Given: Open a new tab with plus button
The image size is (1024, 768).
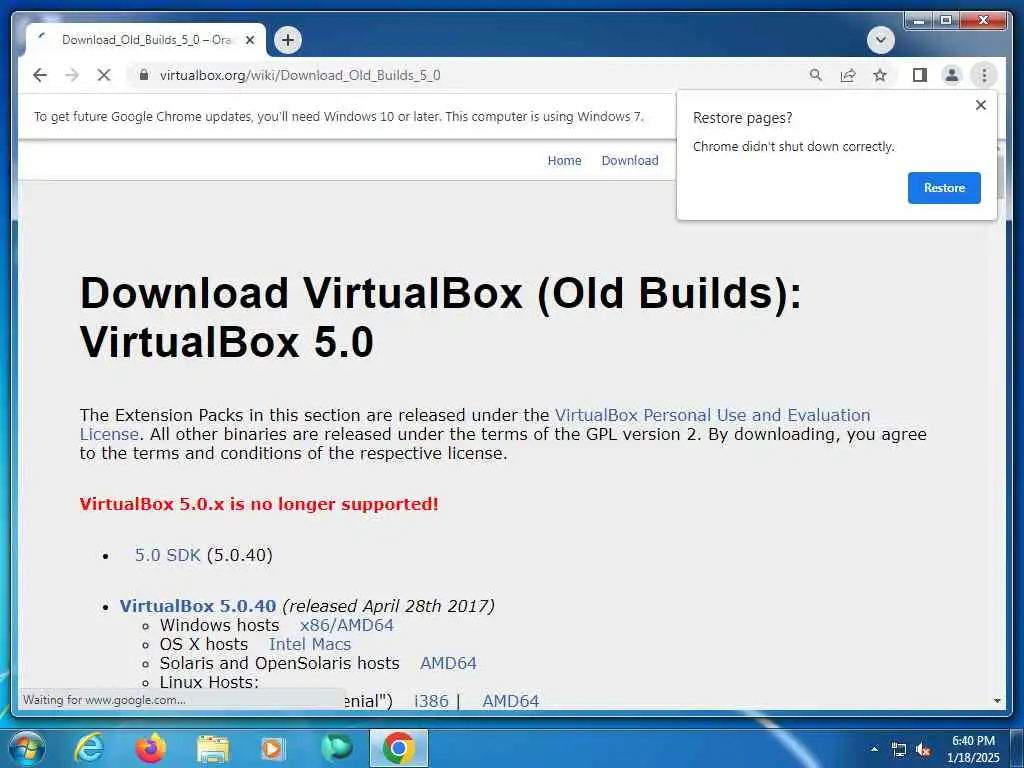Looking at the screenshot, I should coord(288,40).
